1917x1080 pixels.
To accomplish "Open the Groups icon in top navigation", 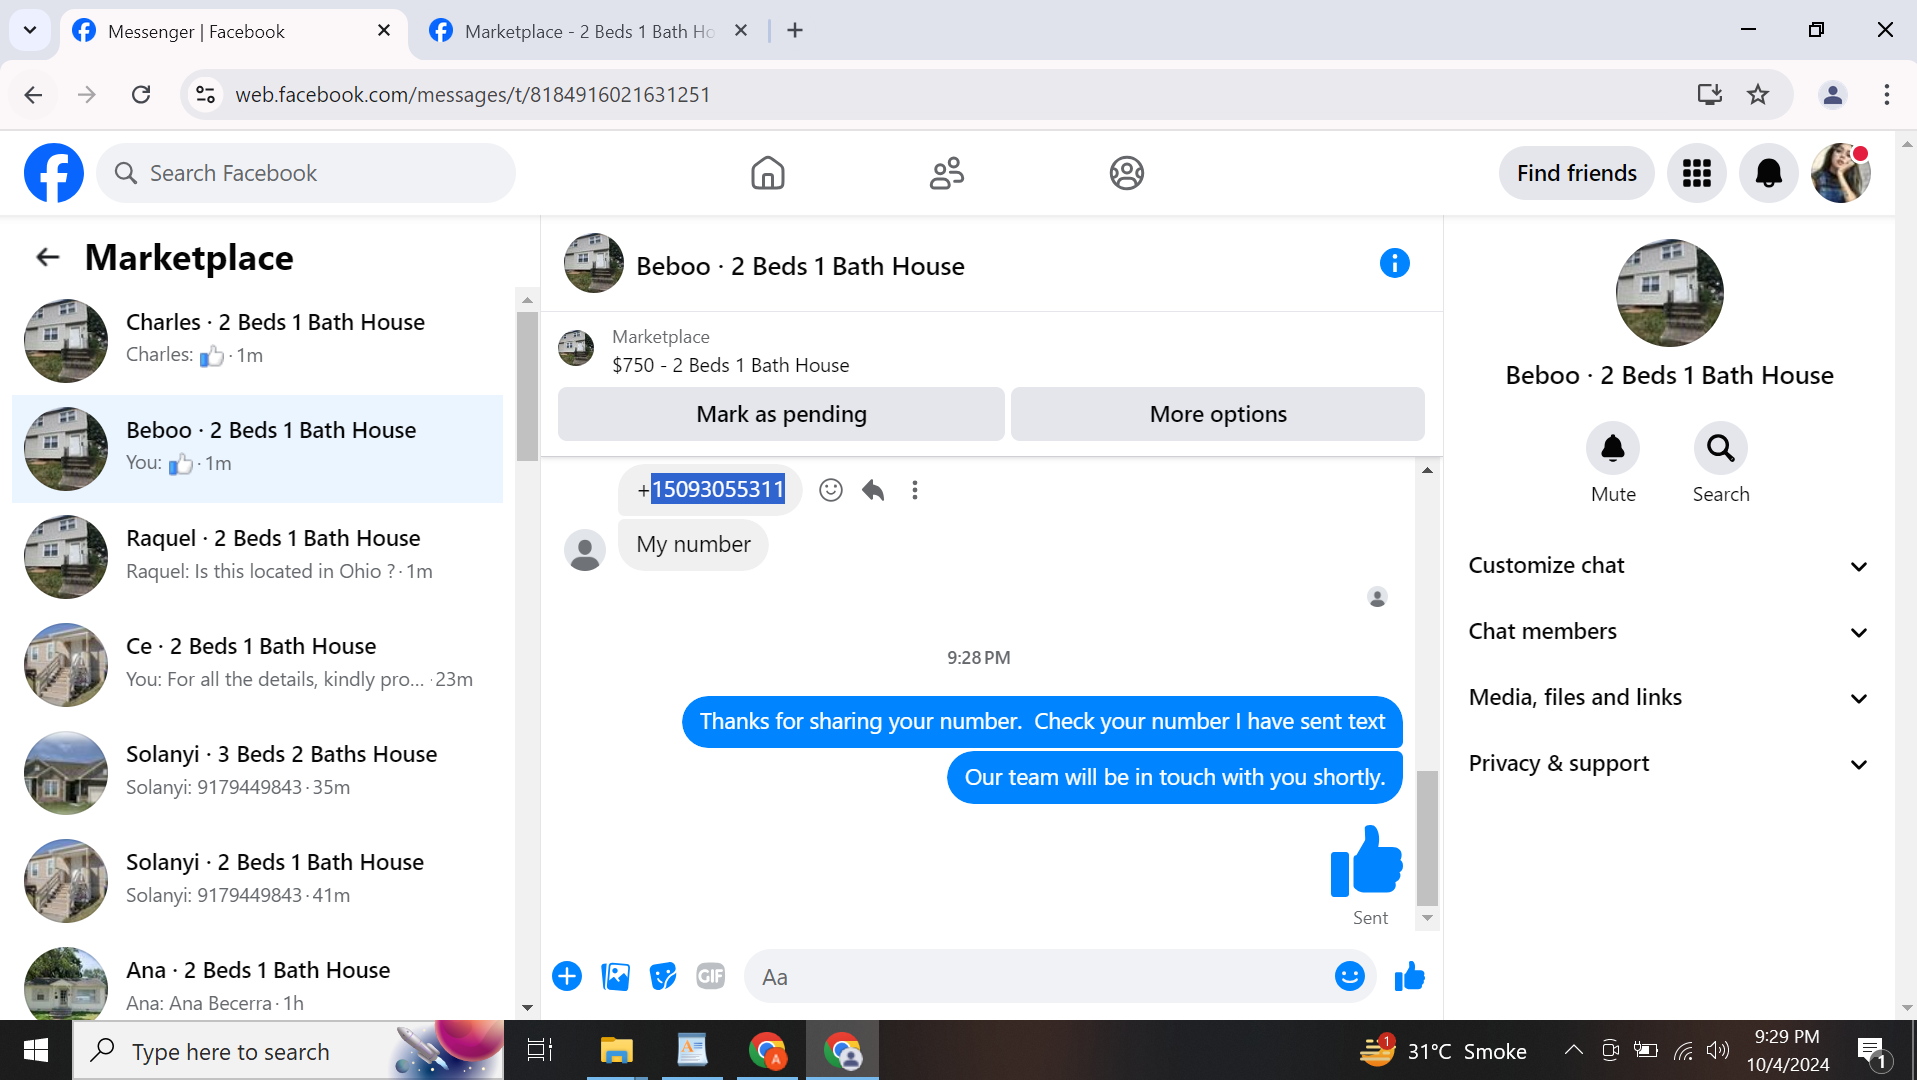I will [x=1126, y=173].
